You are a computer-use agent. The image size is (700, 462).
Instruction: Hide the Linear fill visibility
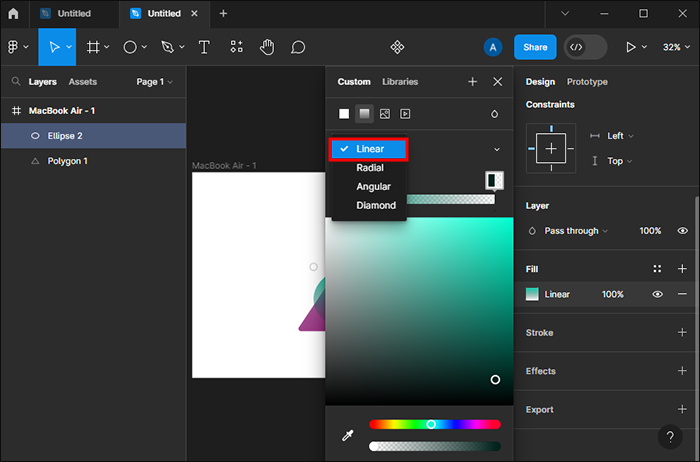pyautogui.click(x=658, y=294)
